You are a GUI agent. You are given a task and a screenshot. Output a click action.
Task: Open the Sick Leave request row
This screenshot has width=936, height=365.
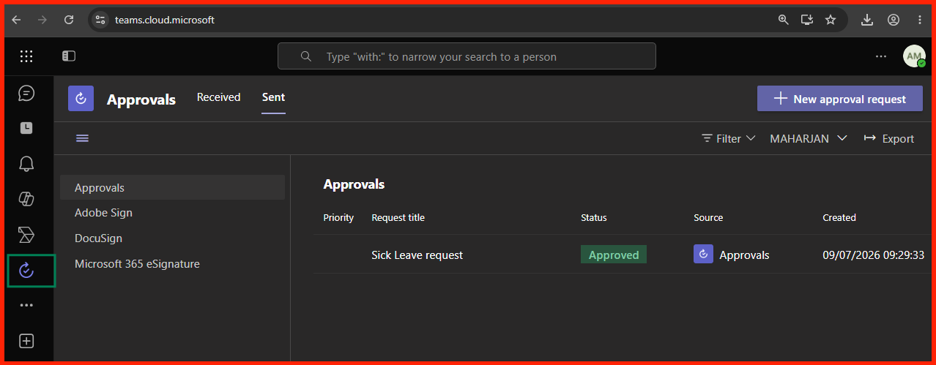coord(621,255)
